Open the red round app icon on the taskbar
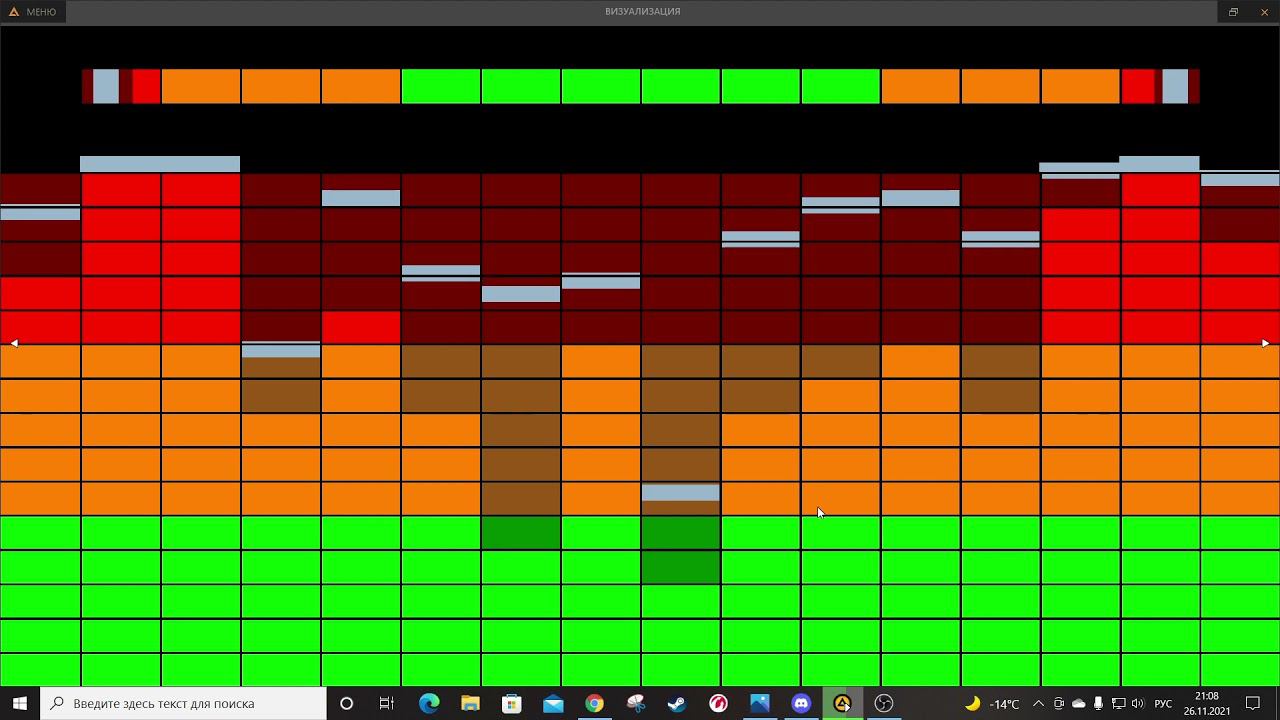This screenshot has width=1280, height=720. (x=718, y=703)
